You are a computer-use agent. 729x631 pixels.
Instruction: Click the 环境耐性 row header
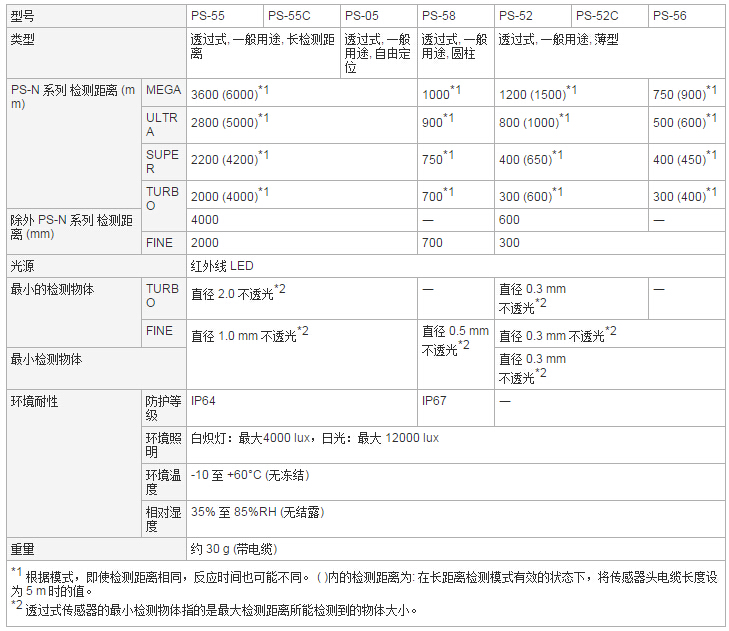point(34,400)
